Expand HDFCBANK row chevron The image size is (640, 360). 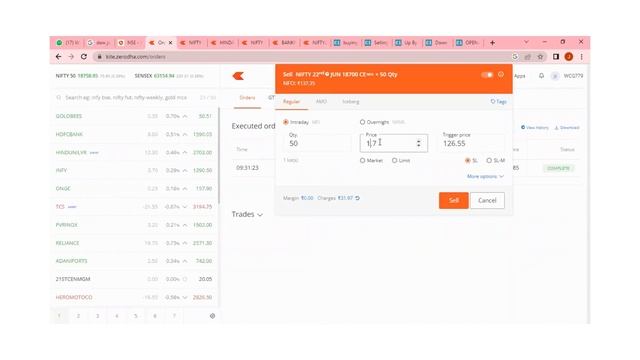(x=185, y=134)
